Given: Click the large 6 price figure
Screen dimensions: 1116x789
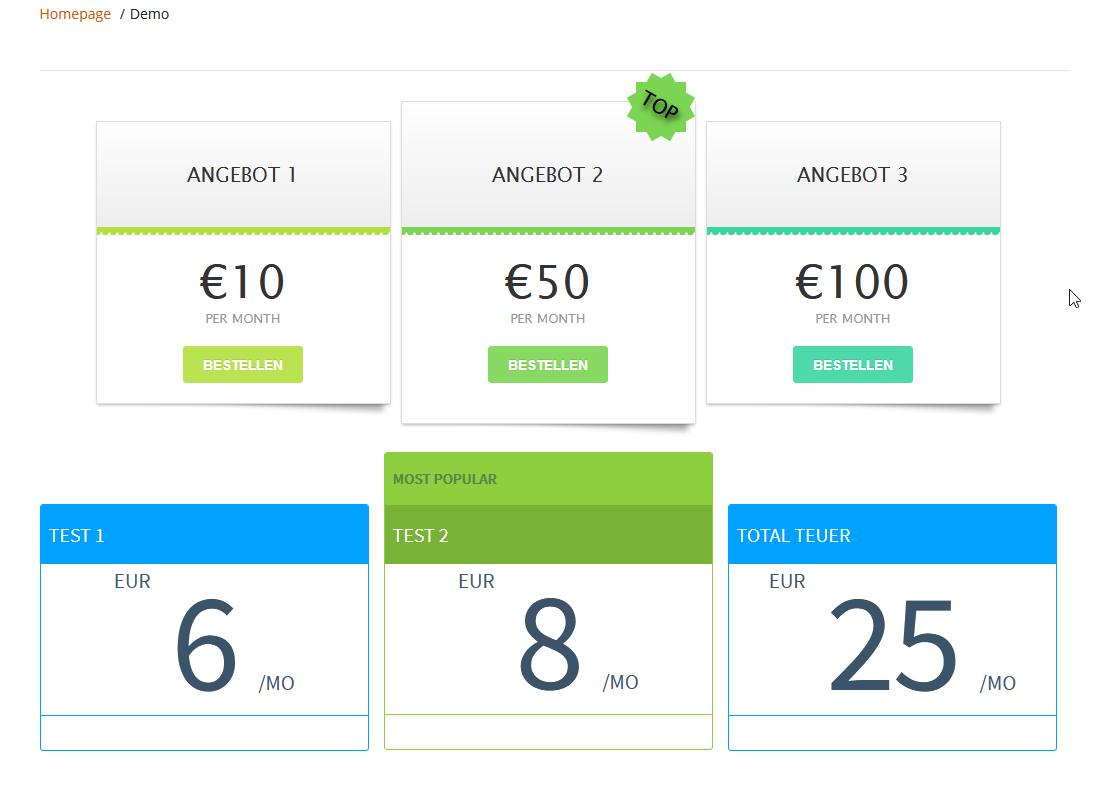Looking at the screenshot, I should (206, 647).
